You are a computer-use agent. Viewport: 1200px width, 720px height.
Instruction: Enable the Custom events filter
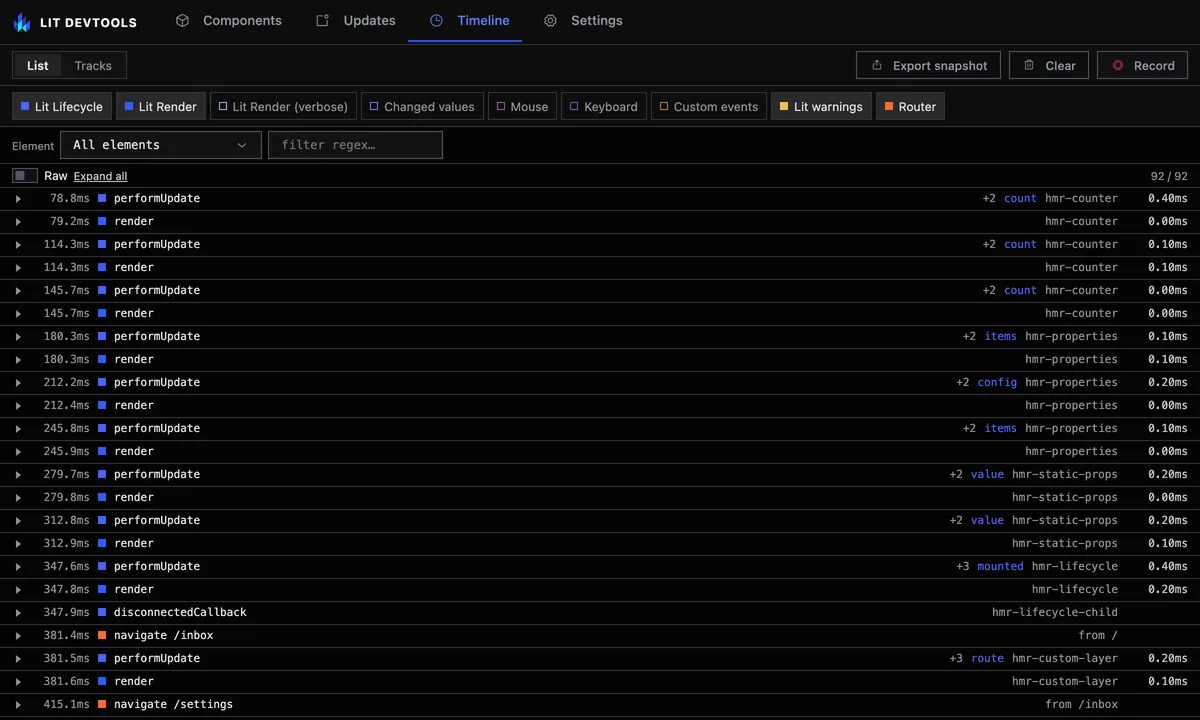click(x=708, y=107)
